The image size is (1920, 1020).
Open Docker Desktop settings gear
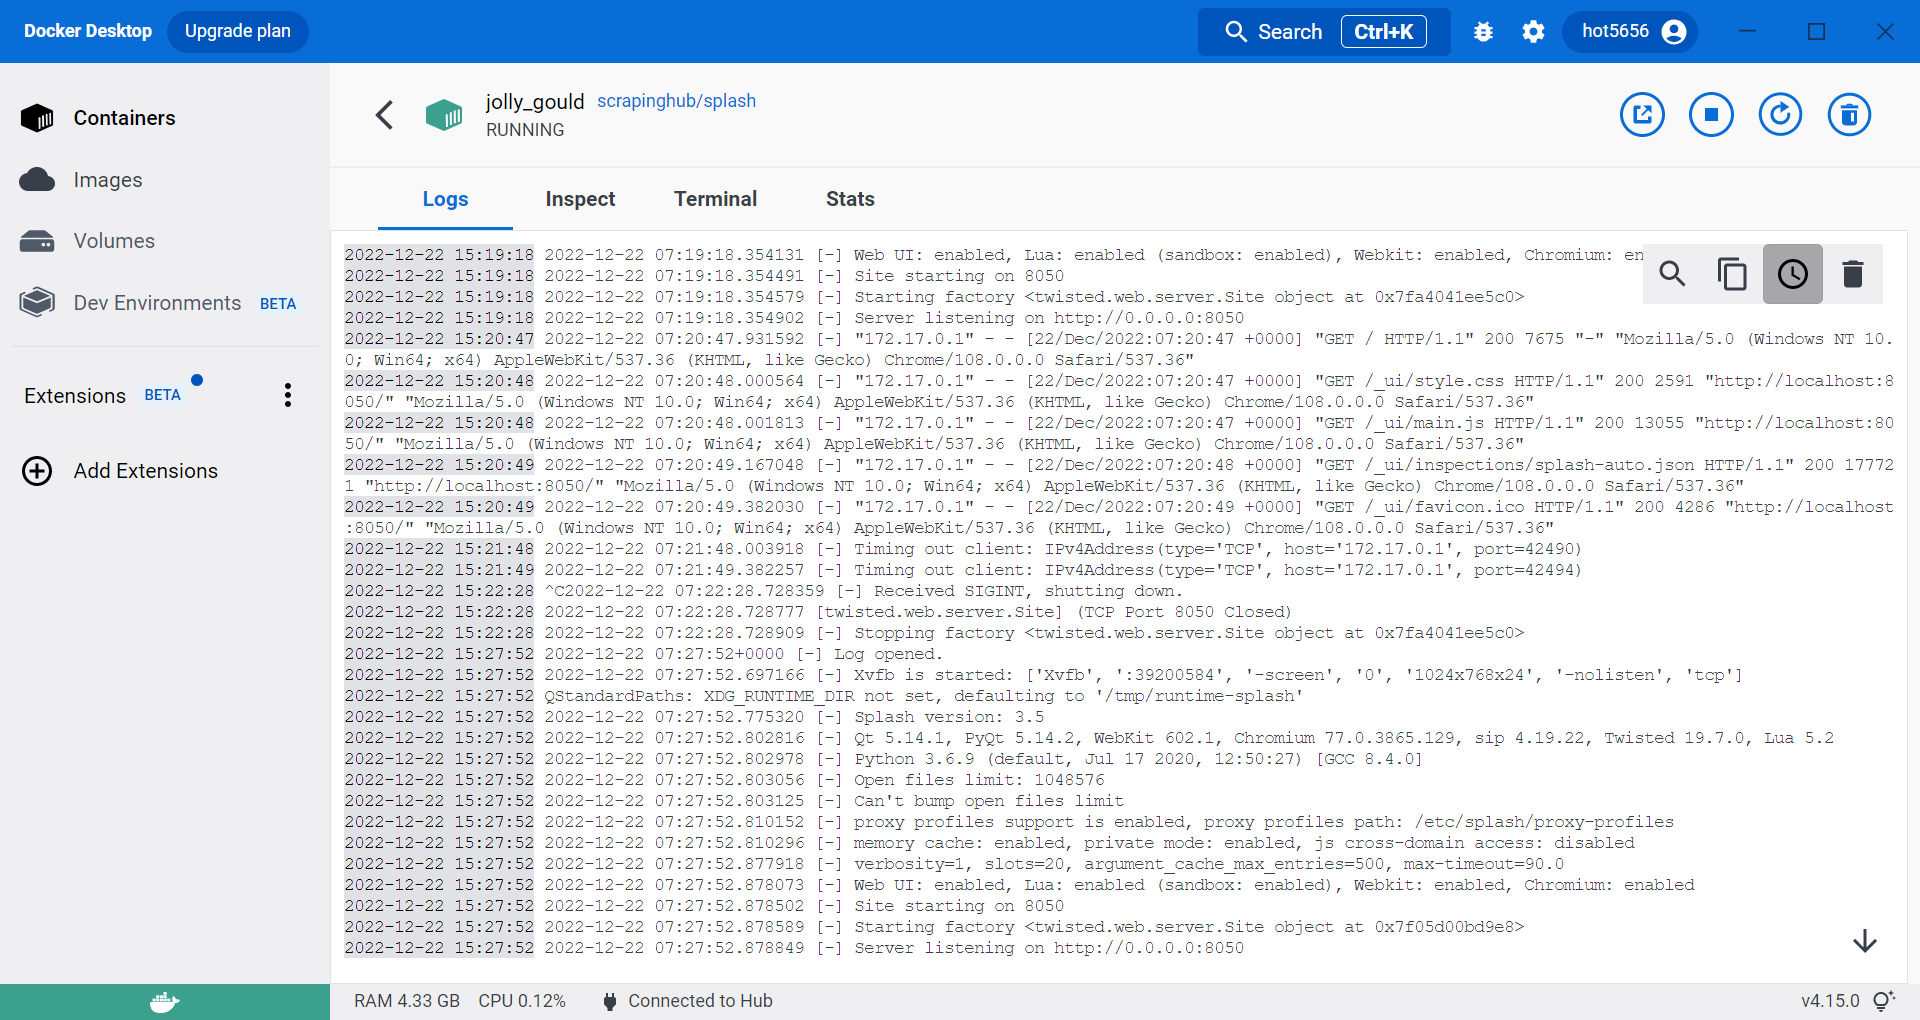point(1533,32)
